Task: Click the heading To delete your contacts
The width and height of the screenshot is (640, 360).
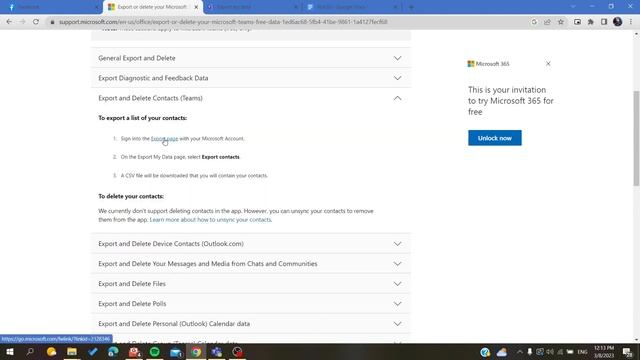Action: coord(131,196)
